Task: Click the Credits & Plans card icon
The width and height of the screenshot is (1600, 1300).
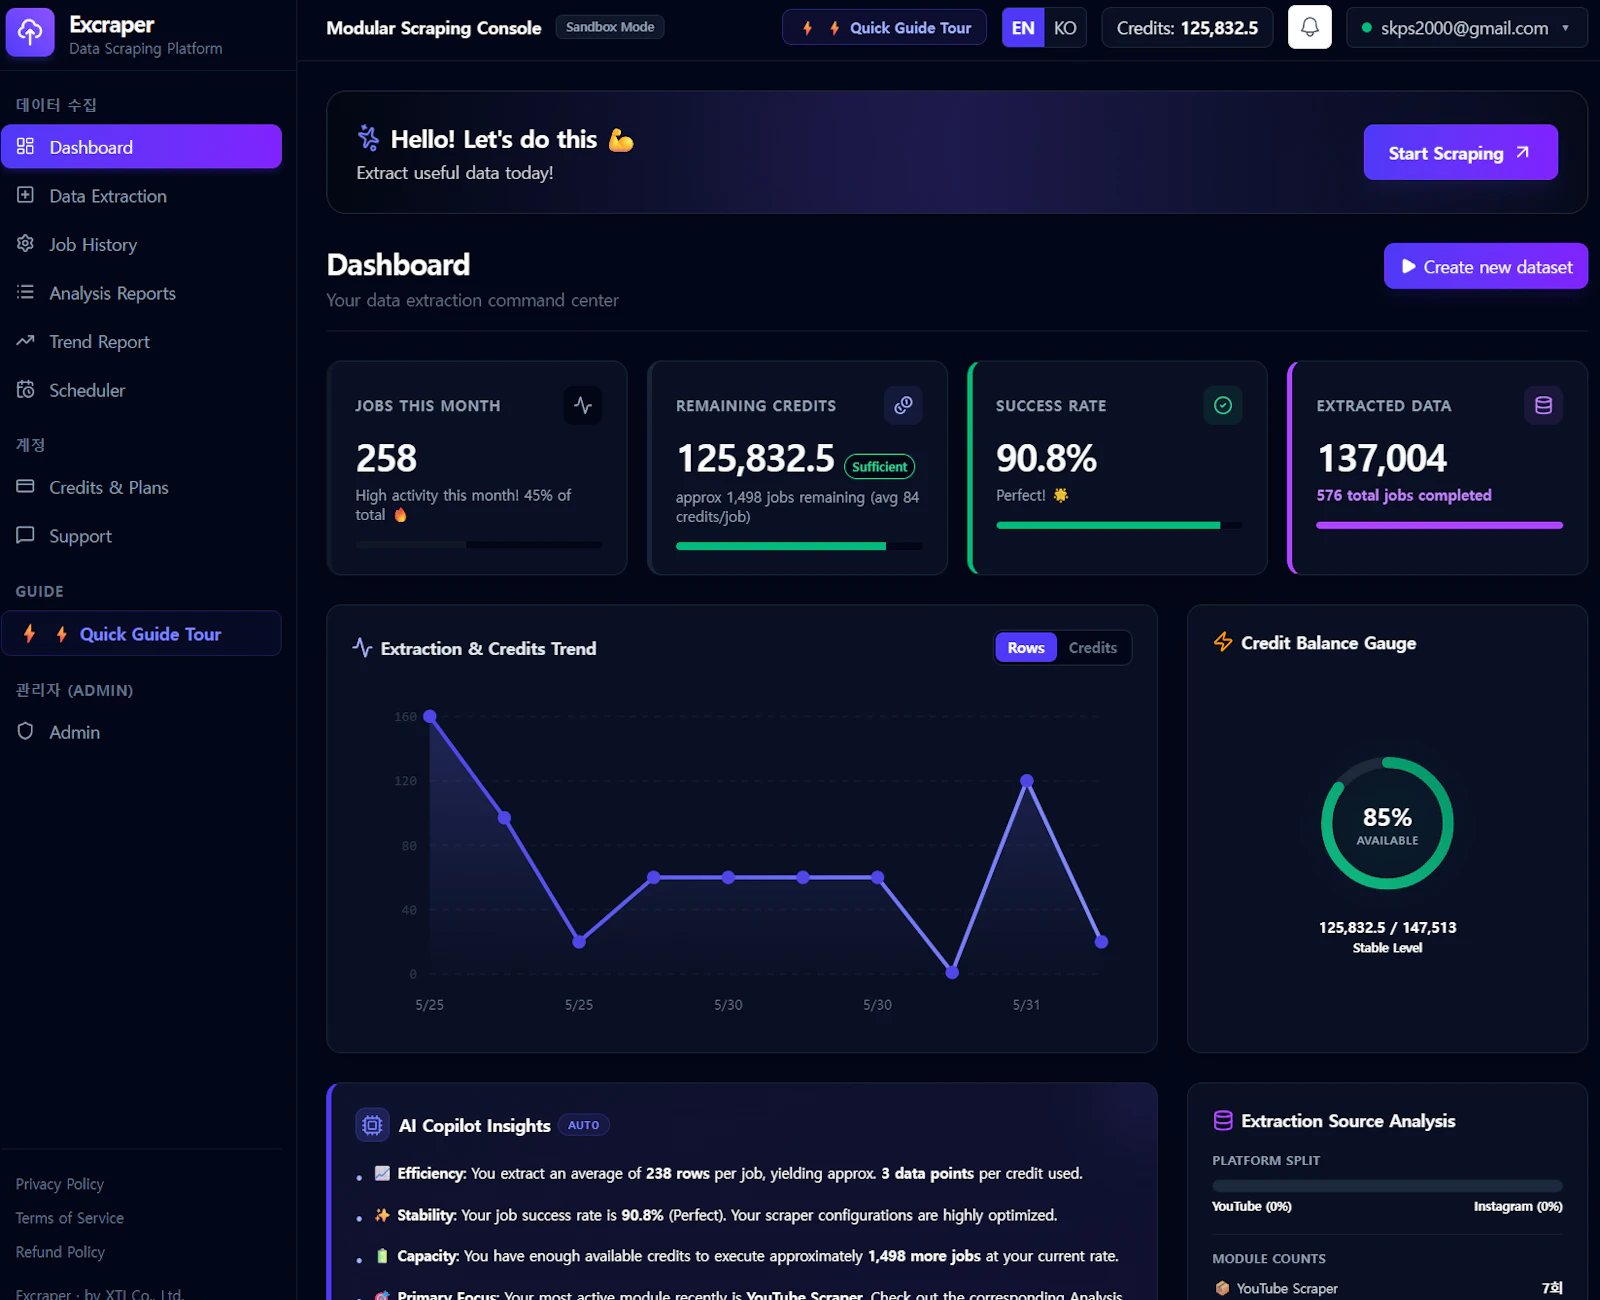Action: [25, 486]
